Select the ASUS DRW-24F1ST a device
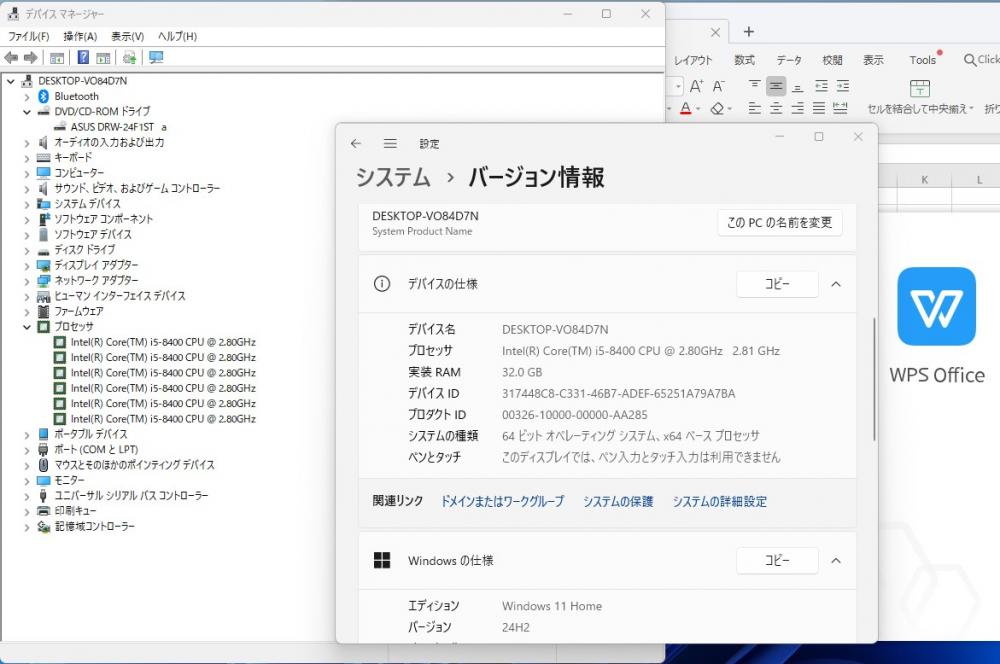 [x=119, y=127]
